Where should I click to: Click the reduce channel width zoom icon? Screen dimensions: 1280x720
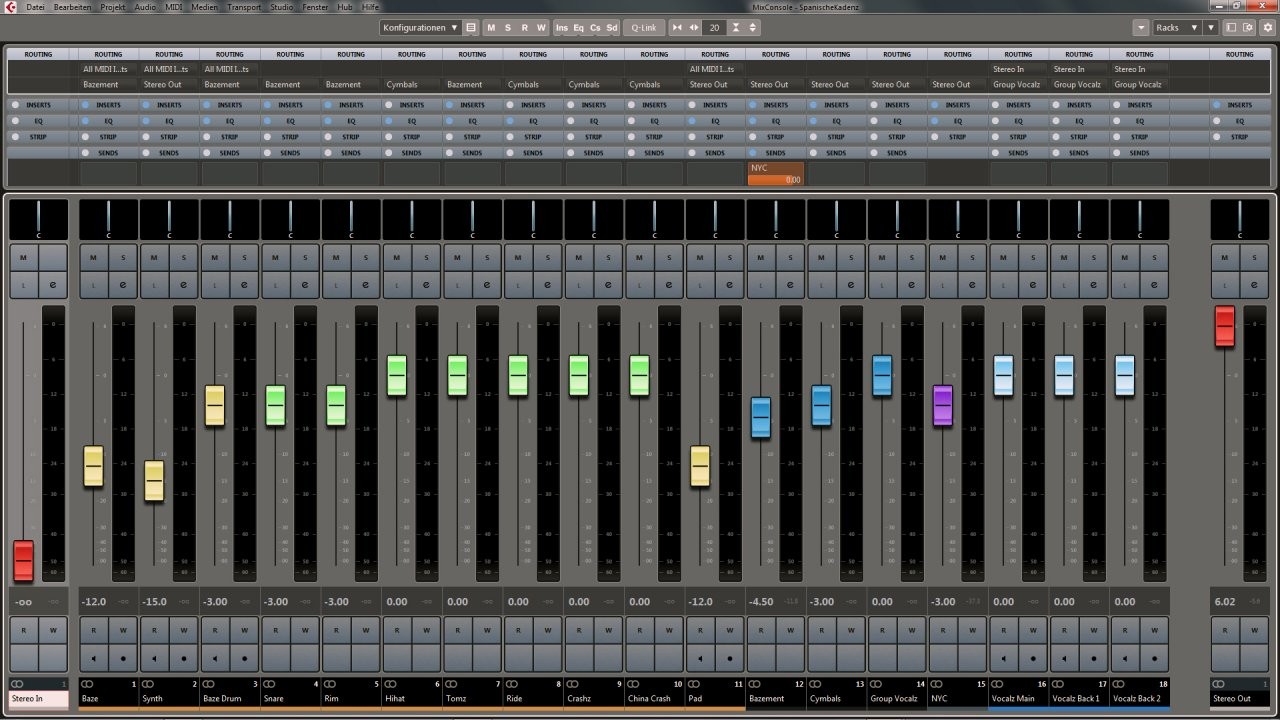(x=677, y=28)
